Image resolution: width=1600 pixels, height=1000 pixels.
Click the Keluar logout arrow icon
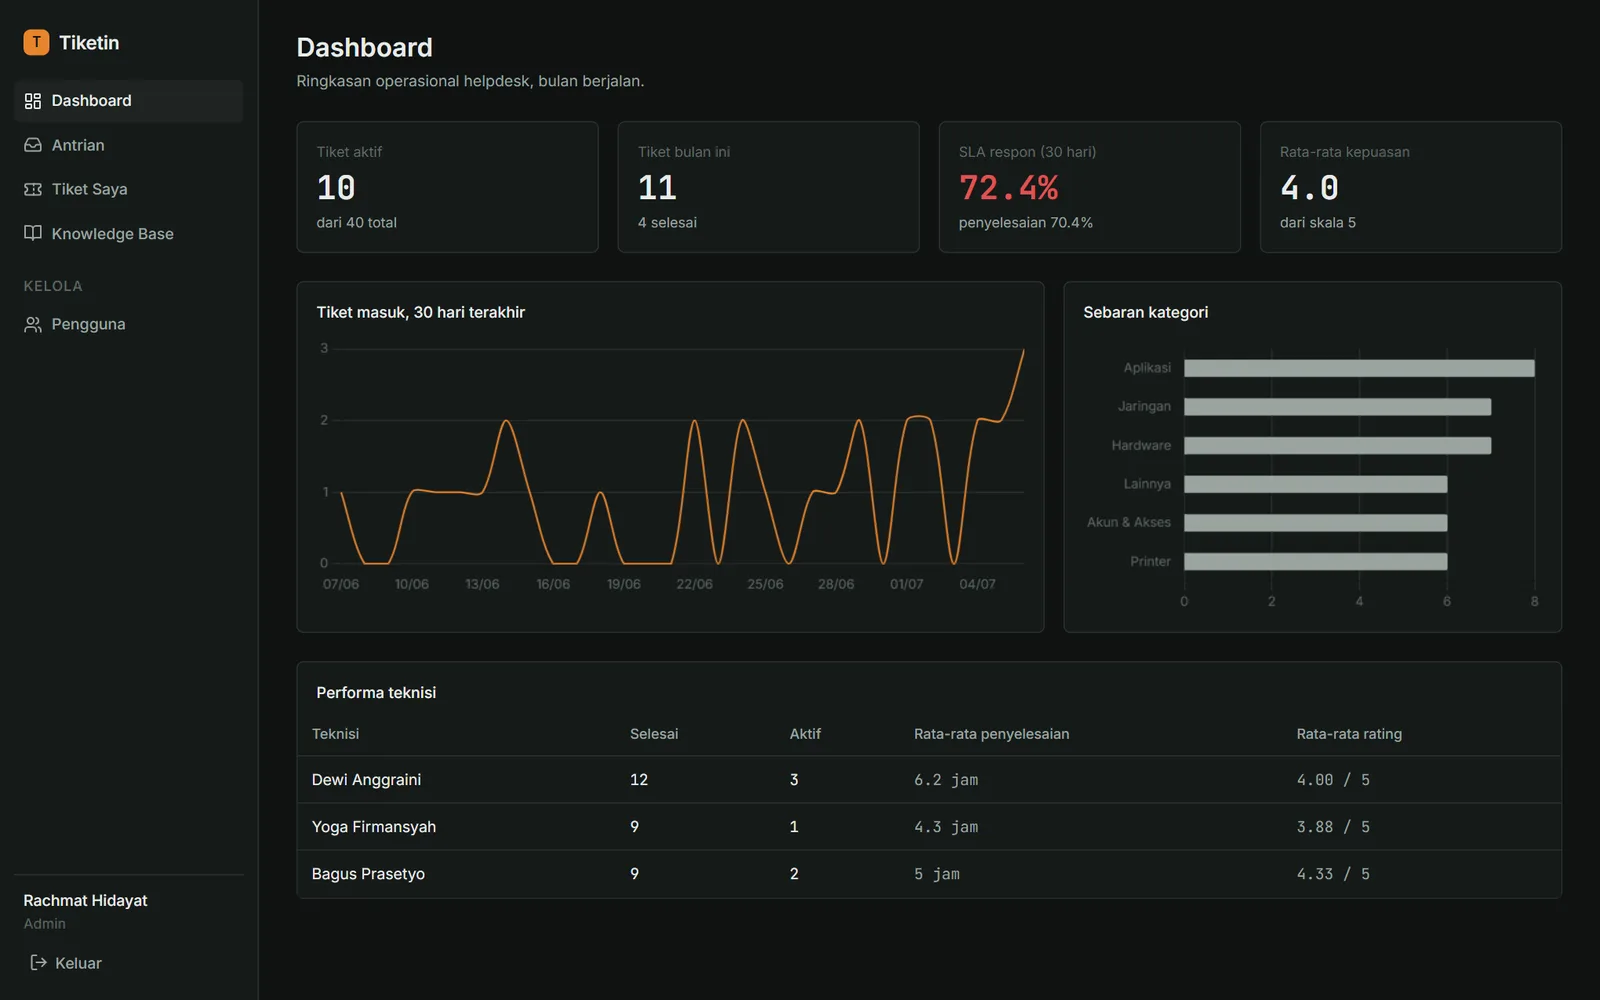[x=38, y=962]
